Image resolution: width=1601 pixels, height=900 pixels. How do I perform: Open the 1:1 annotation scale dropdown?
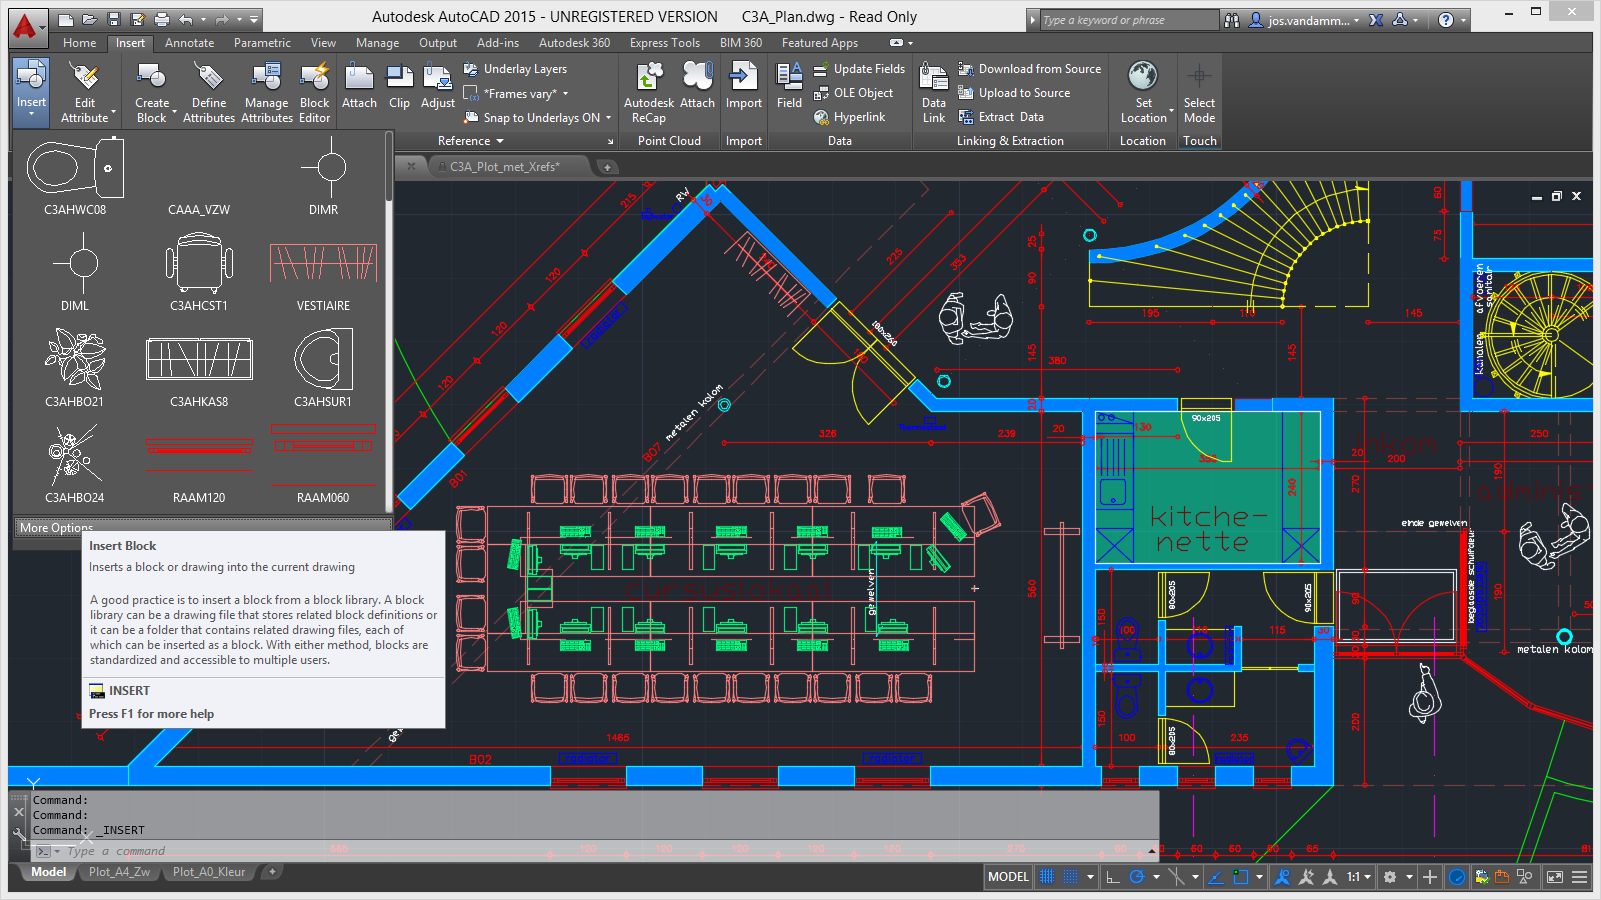coord(1358,877)
